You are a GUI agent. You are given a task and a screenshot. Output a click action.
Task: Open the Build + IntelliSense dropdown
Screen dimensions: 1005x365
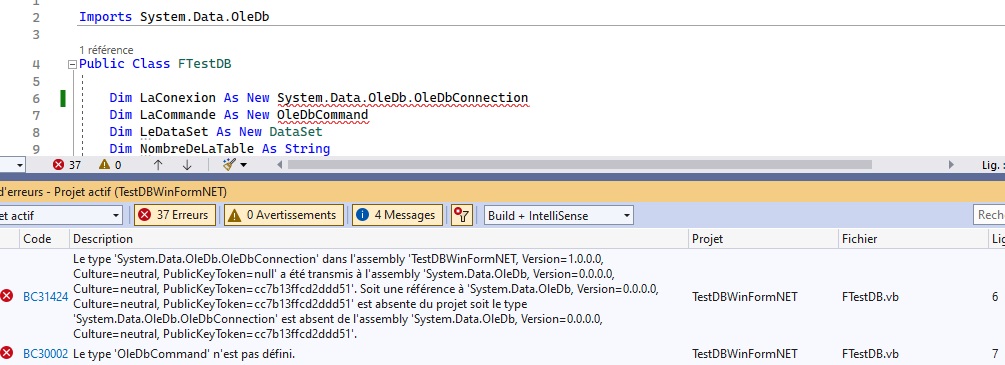pyautogui.click(x=558, y=216)
